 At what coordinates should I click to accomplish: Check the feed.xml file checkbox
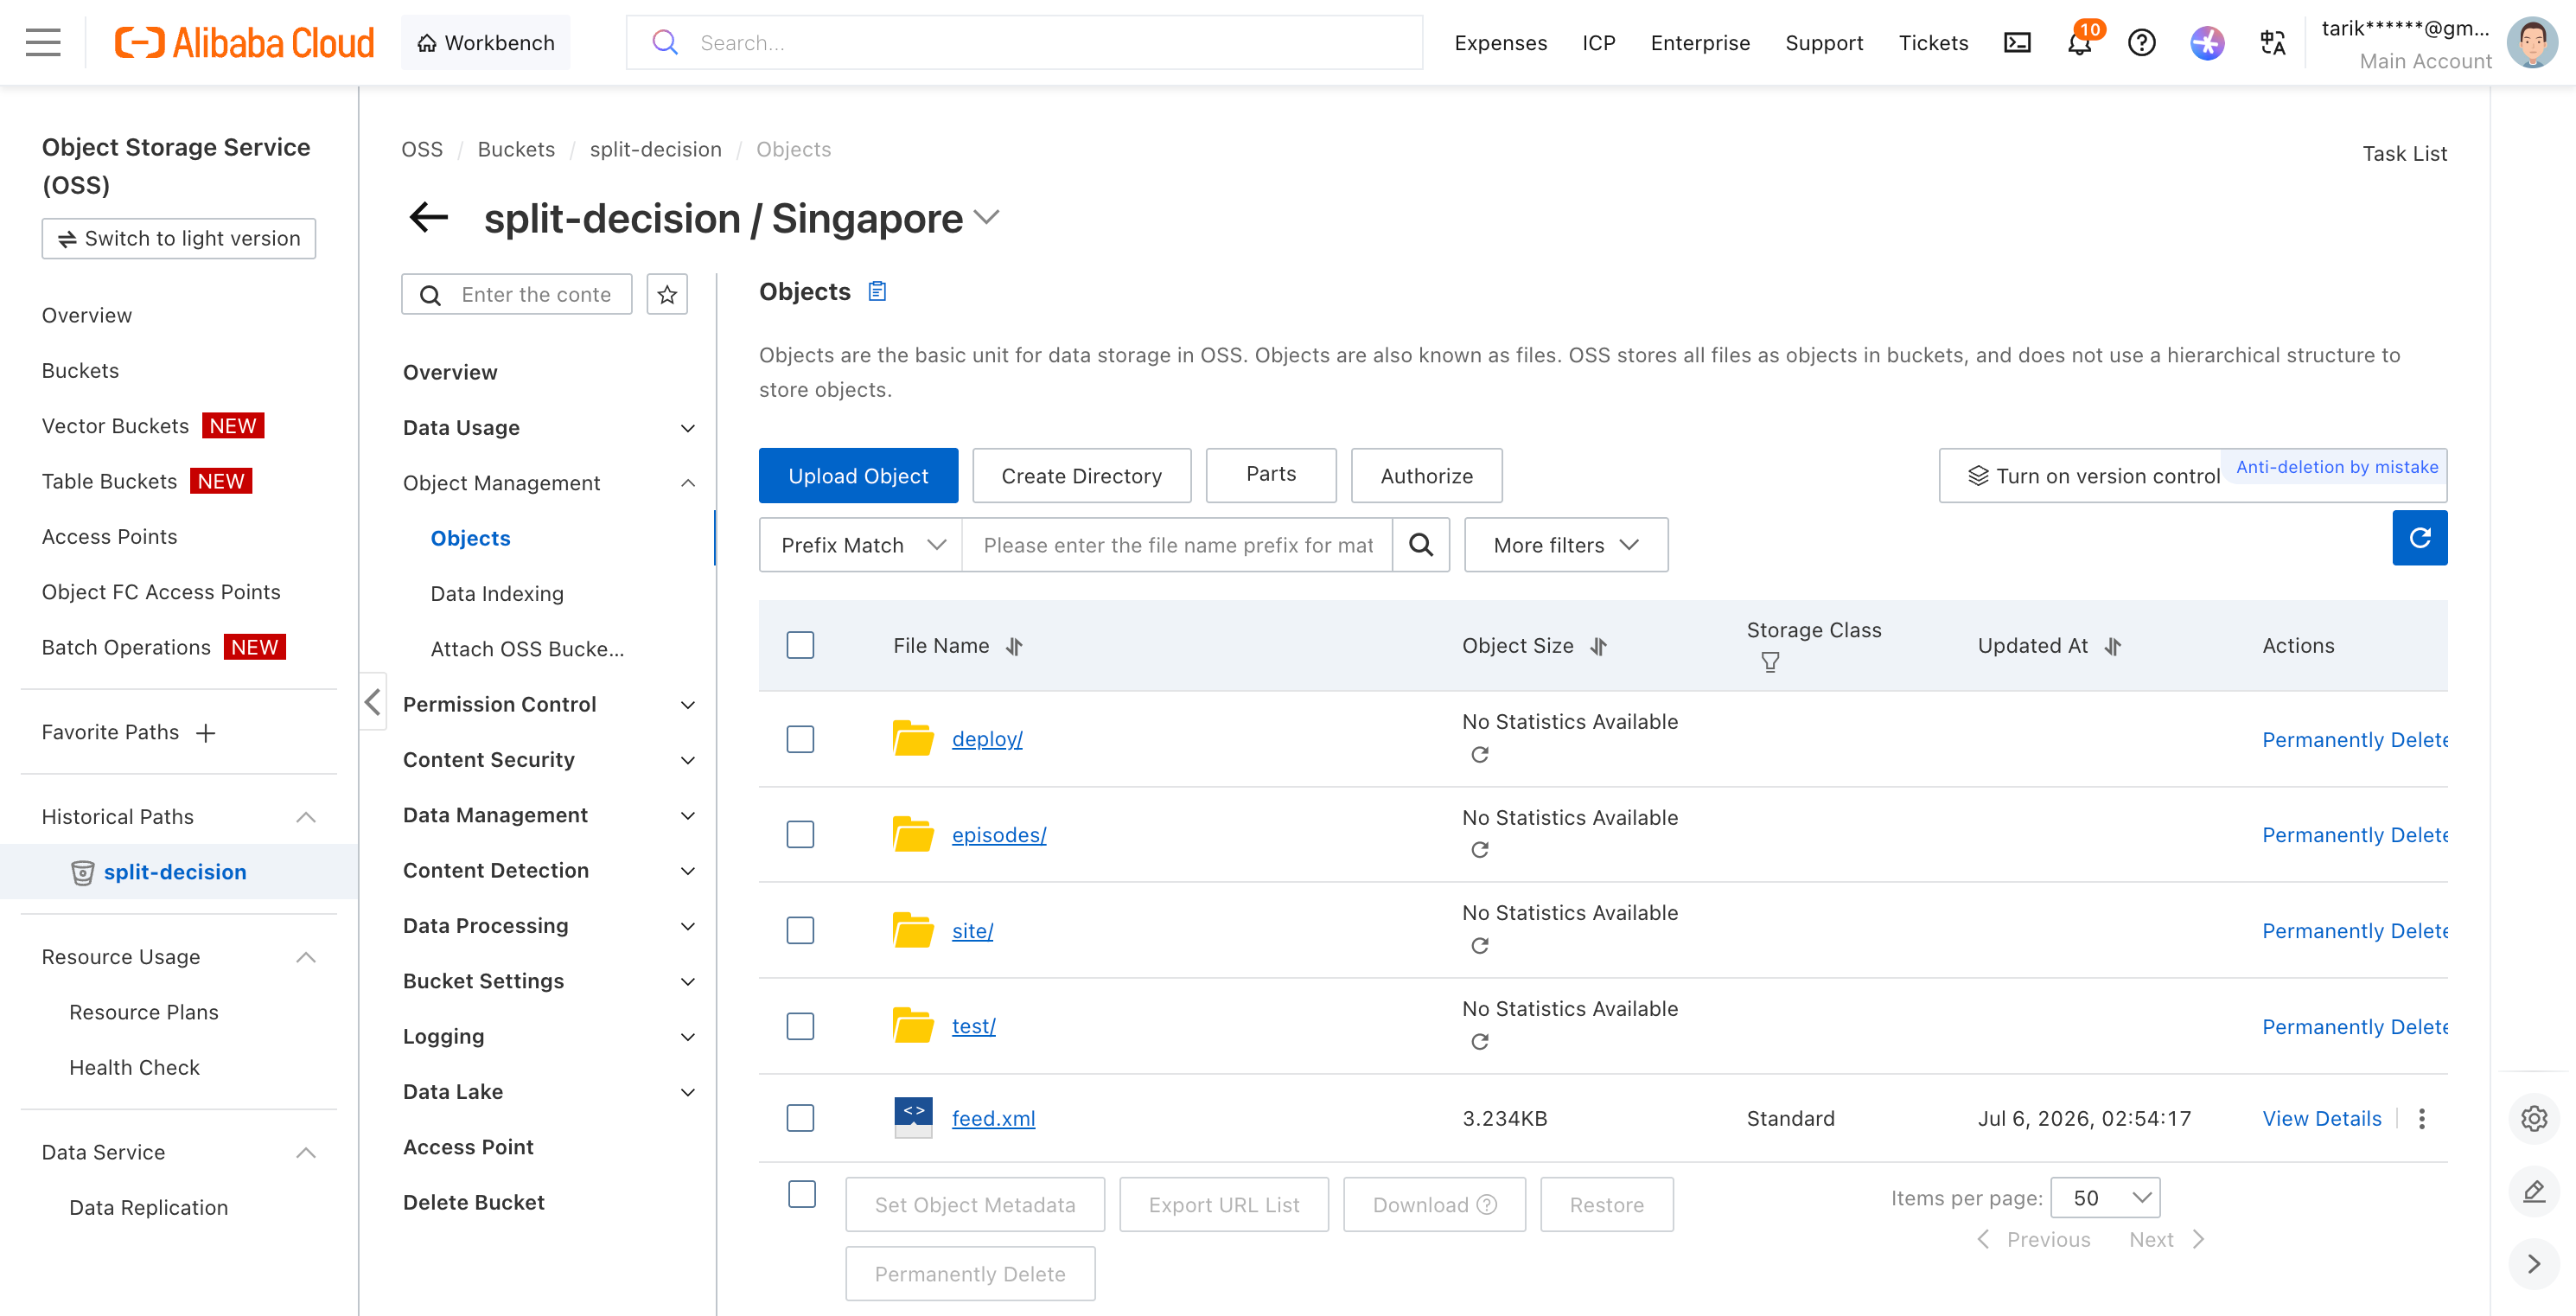point(800,1117)
